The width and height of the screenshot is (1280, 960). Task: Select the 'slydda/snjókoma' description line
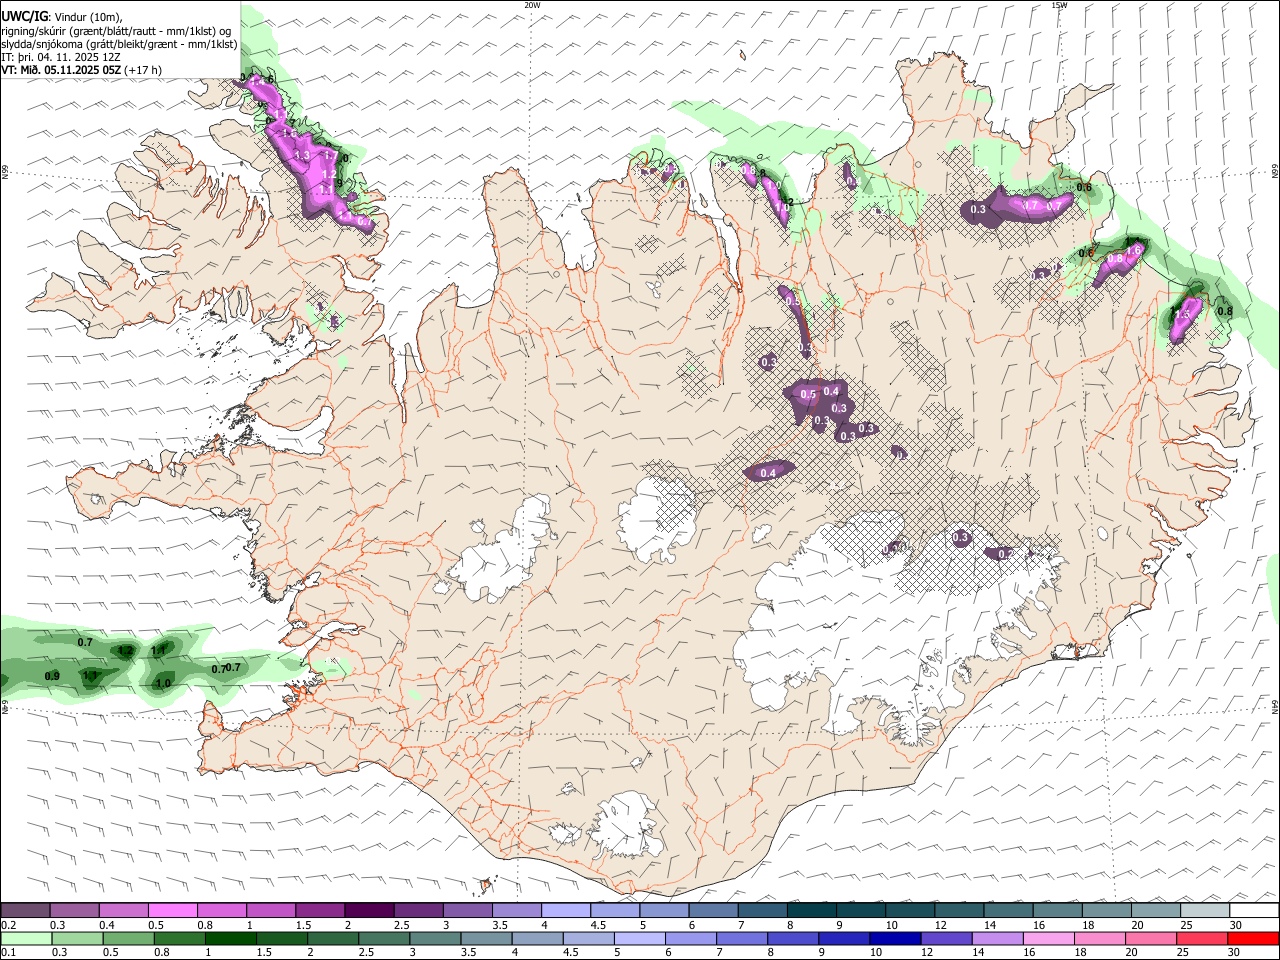(x=120, y=44)
